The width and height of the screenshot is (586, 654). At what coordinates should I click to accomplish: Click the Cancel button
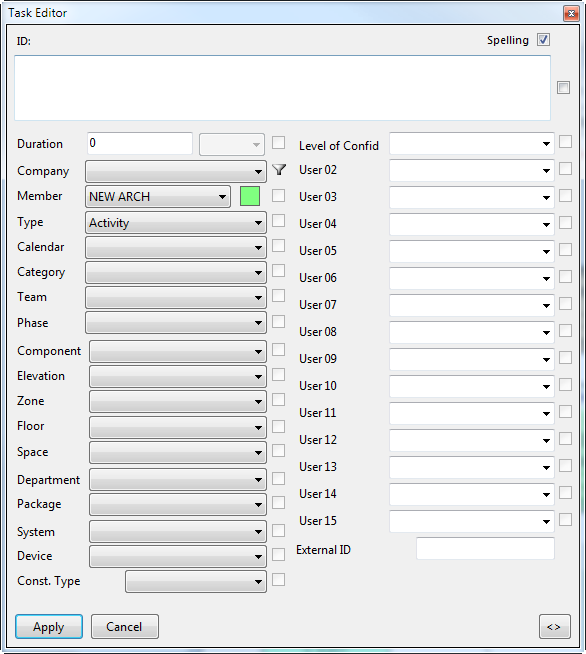pos(125,626)
